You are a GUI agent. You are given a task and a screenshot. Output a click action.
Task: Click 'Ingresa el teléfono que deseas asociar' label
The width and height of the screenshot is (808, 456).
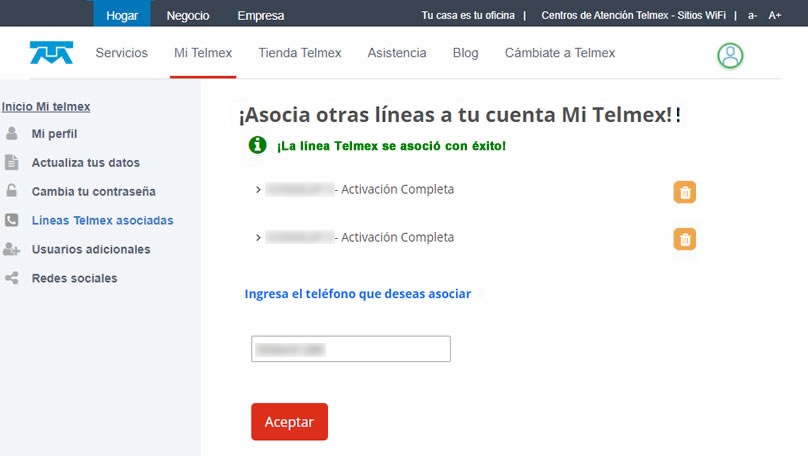[358, 294]
